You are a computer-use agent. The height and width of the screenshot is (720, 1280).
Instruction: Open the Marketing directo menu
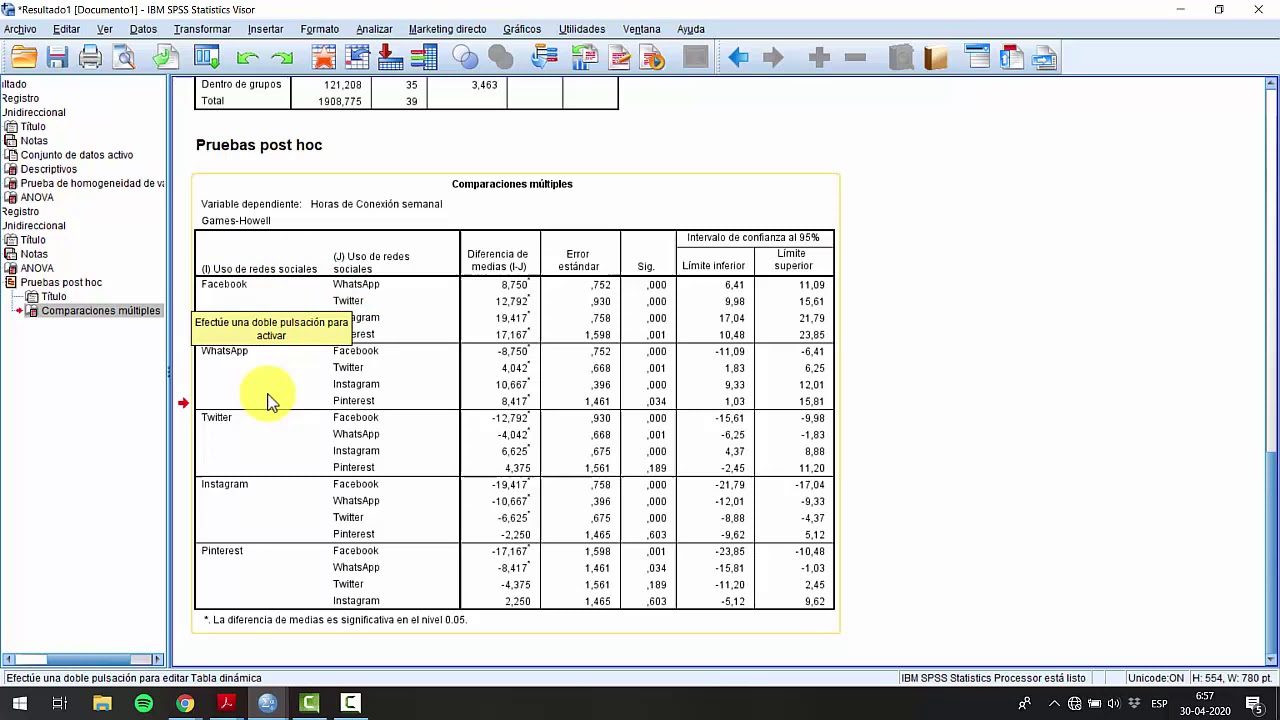pyautogui.click(x=447, y=29)
